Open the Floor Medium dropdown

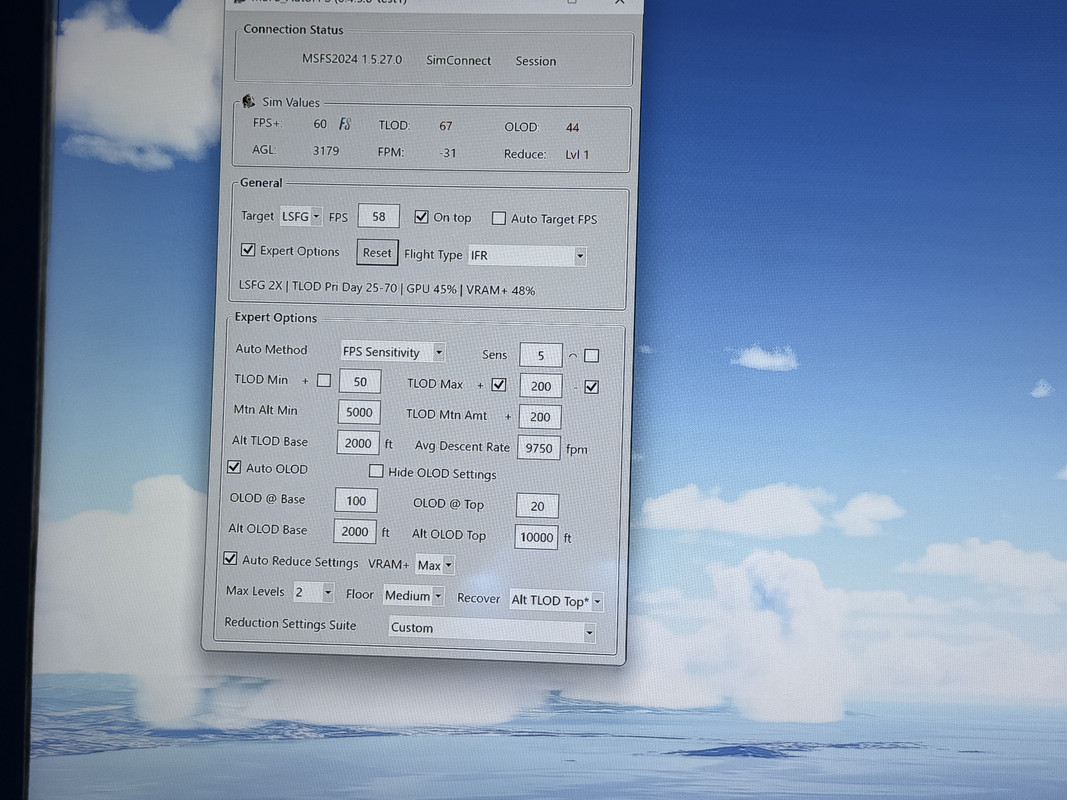point(414,596)
